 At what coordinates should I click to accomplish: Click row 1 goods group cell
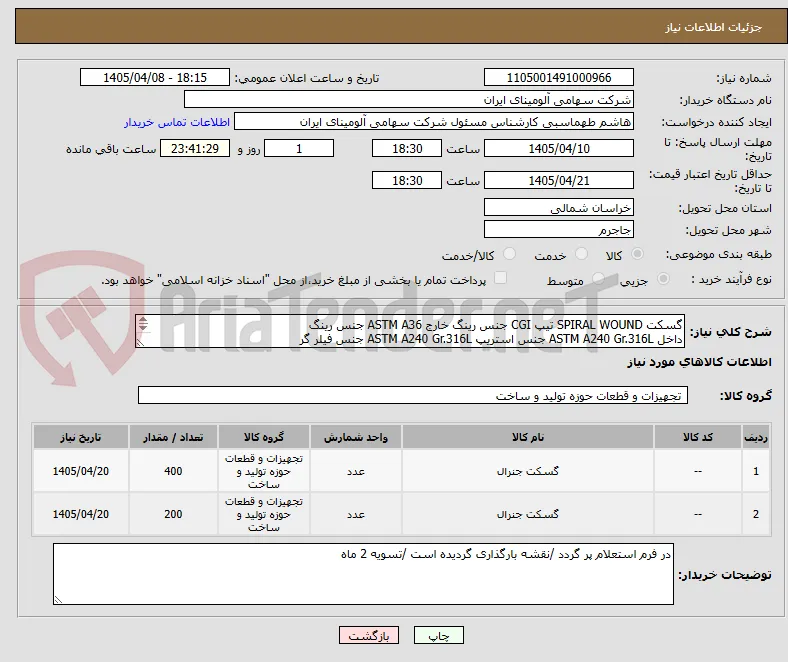(x=264, y=471)
